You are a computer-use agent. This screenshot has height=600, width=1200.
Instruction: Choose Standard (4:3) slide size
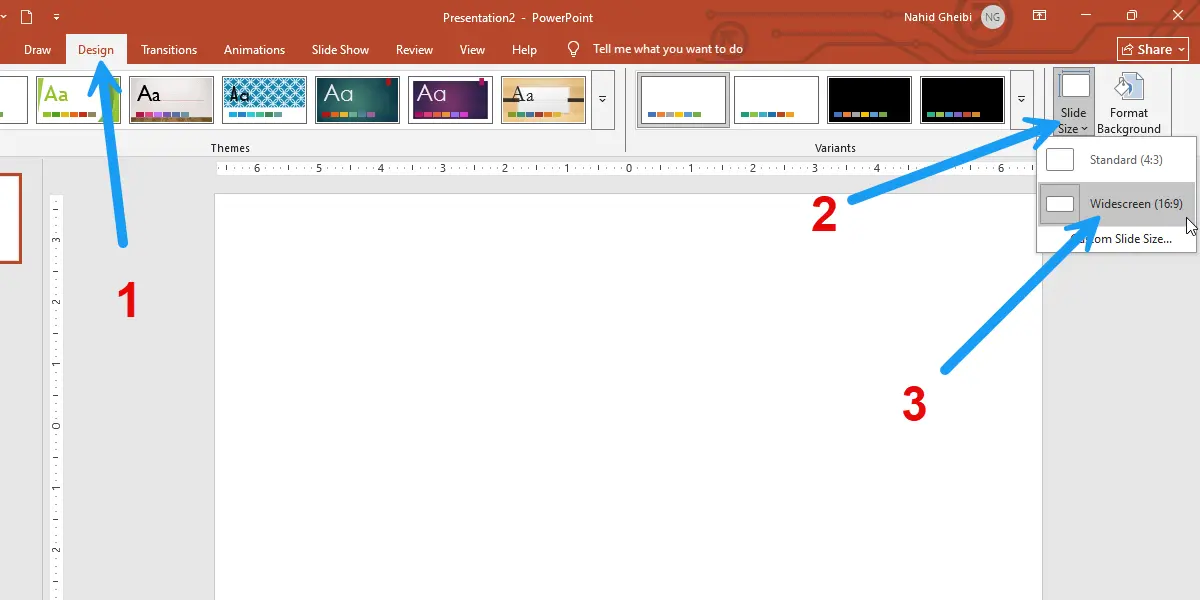tap(1114, 160)
